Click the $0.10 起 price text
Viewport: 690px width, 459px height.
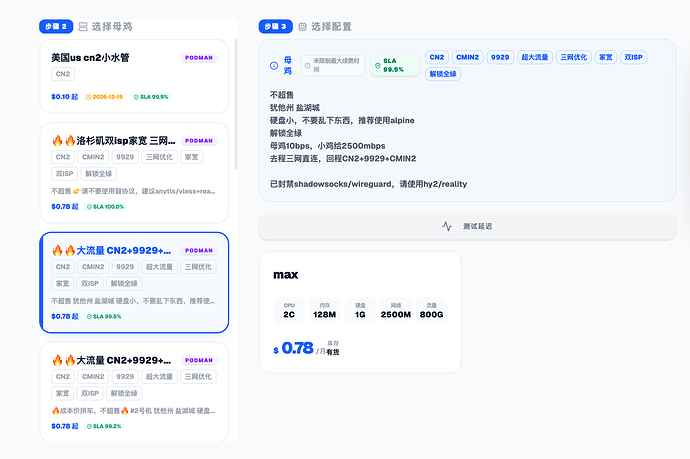point(64,97)
